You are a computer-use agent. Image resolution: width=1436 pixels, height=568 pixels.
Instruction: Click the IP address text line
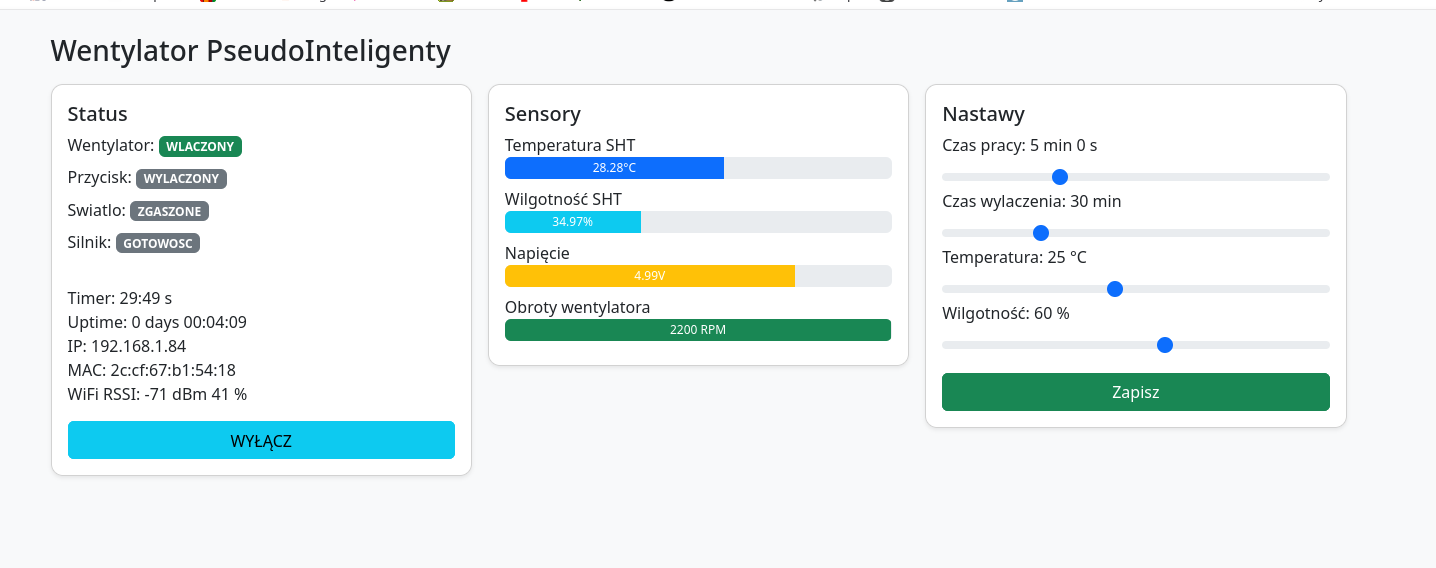[x=127, y=346]
